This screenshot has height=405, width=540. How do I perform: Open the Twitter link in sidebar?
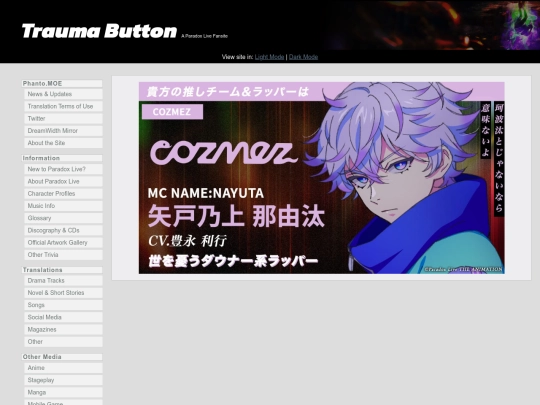[x=63, y=118]
